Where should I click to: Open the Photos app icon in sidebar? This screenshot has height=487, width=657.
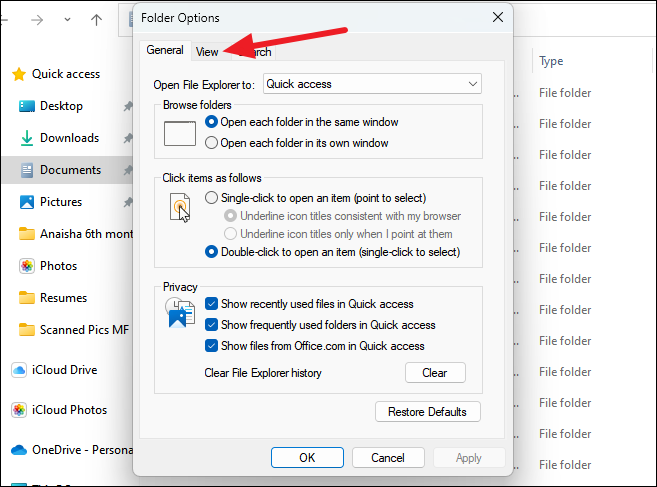pyautogui.click(x=27, y=266)
